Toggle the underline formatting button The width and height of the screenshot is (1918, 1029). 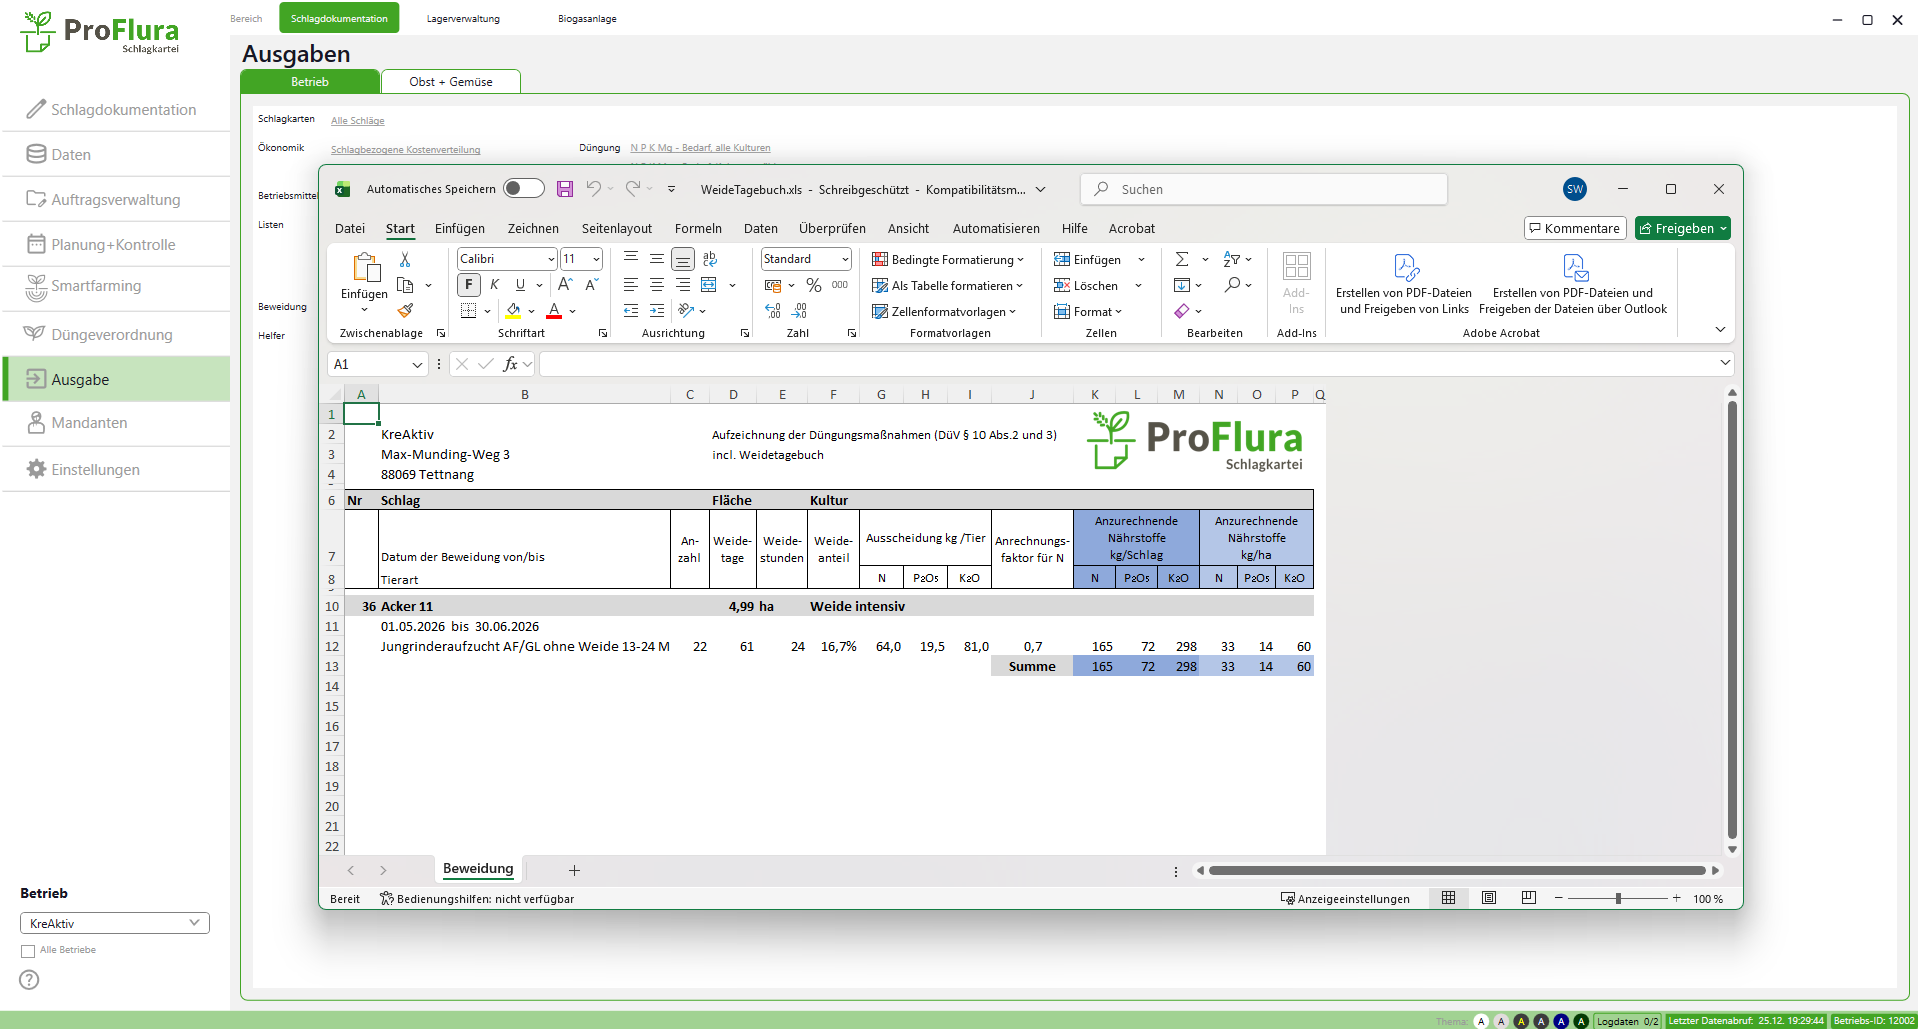coord(520,285)
